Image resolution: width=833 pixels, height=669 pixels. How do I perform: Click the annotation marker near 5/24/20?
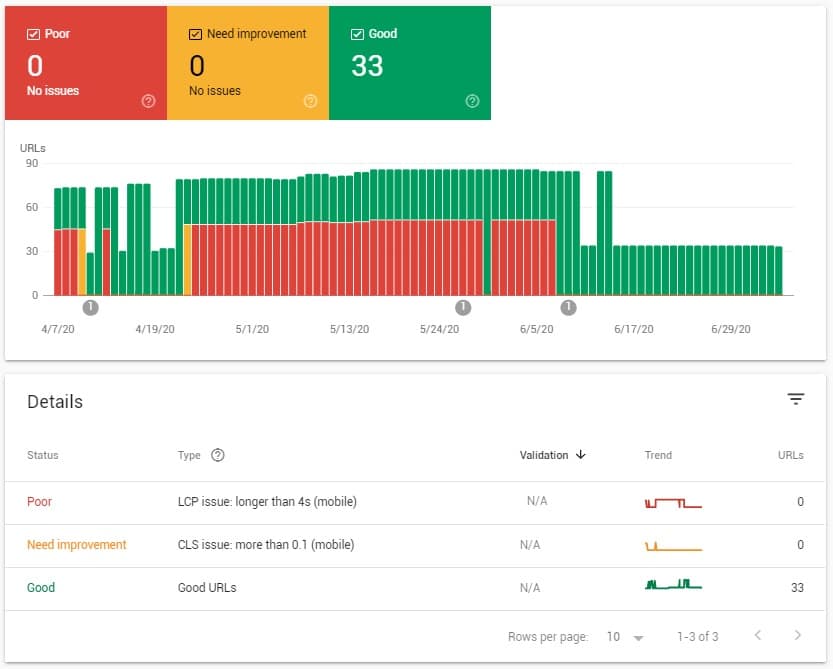(463, 307)
